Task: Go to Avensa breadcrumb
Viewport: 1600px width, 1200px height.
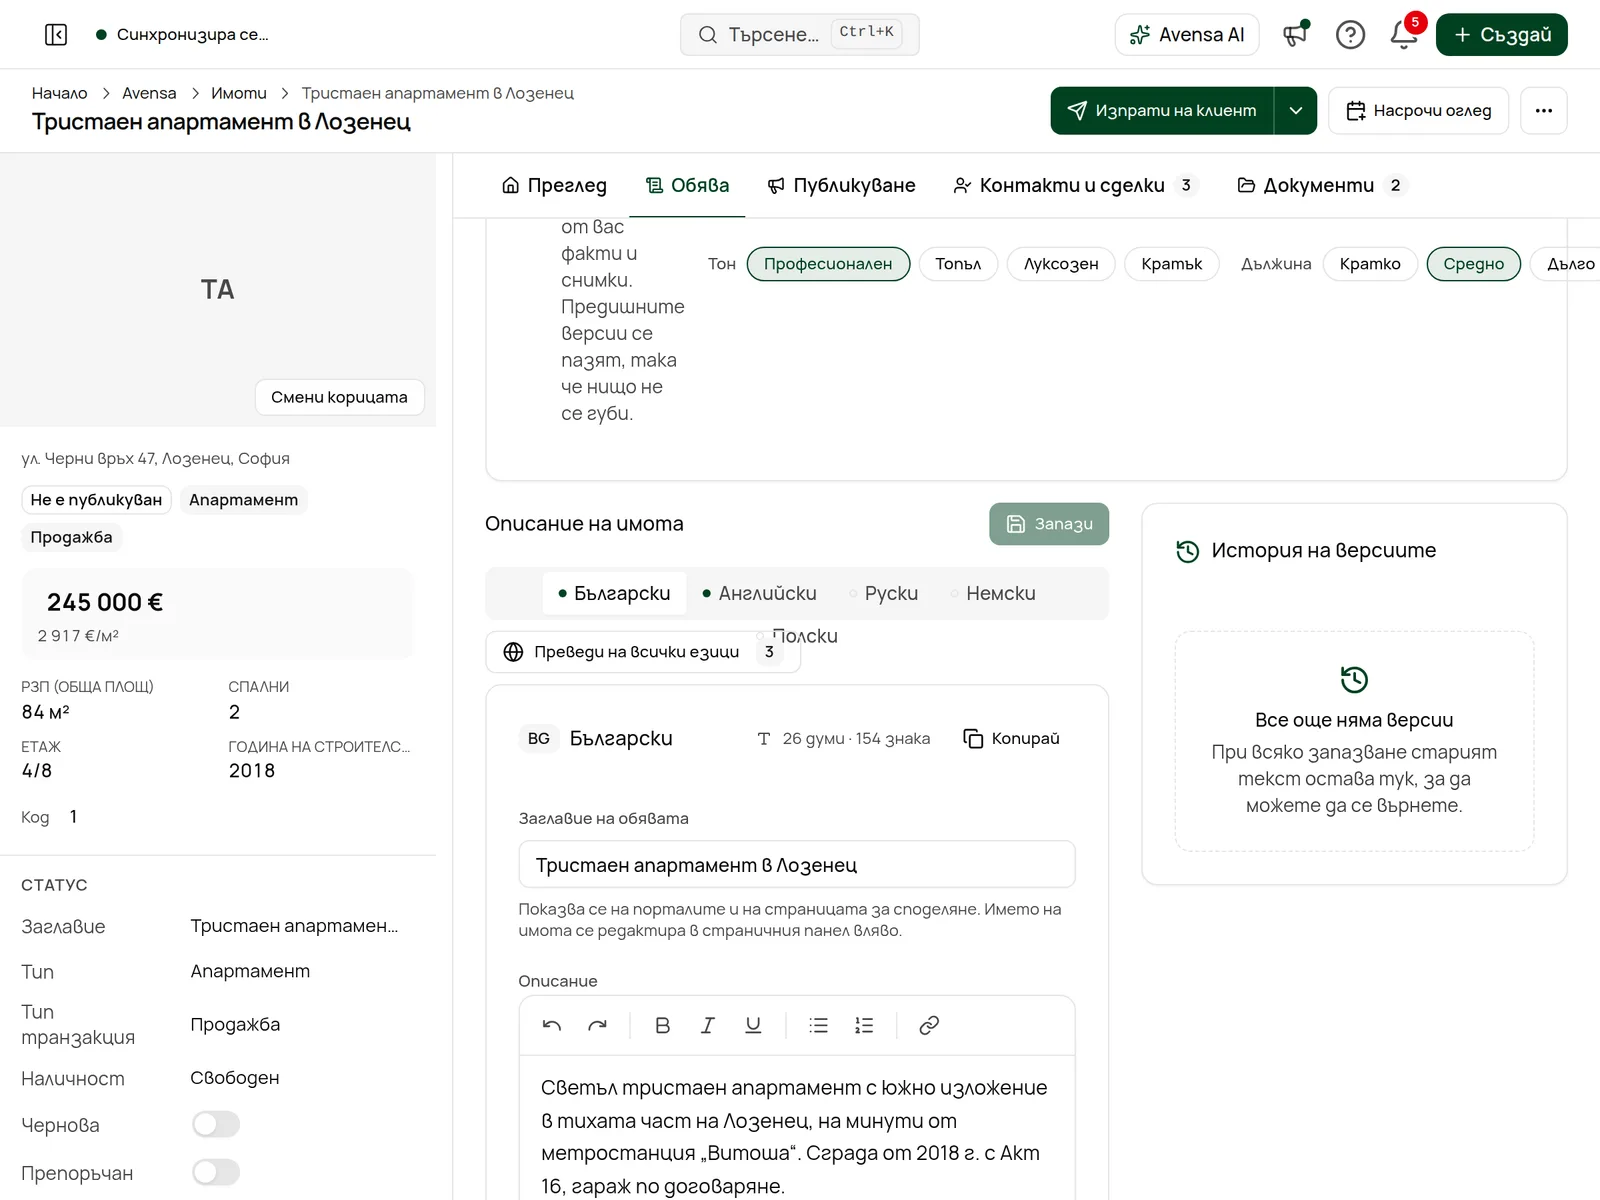Action: [x=149, y=93]
